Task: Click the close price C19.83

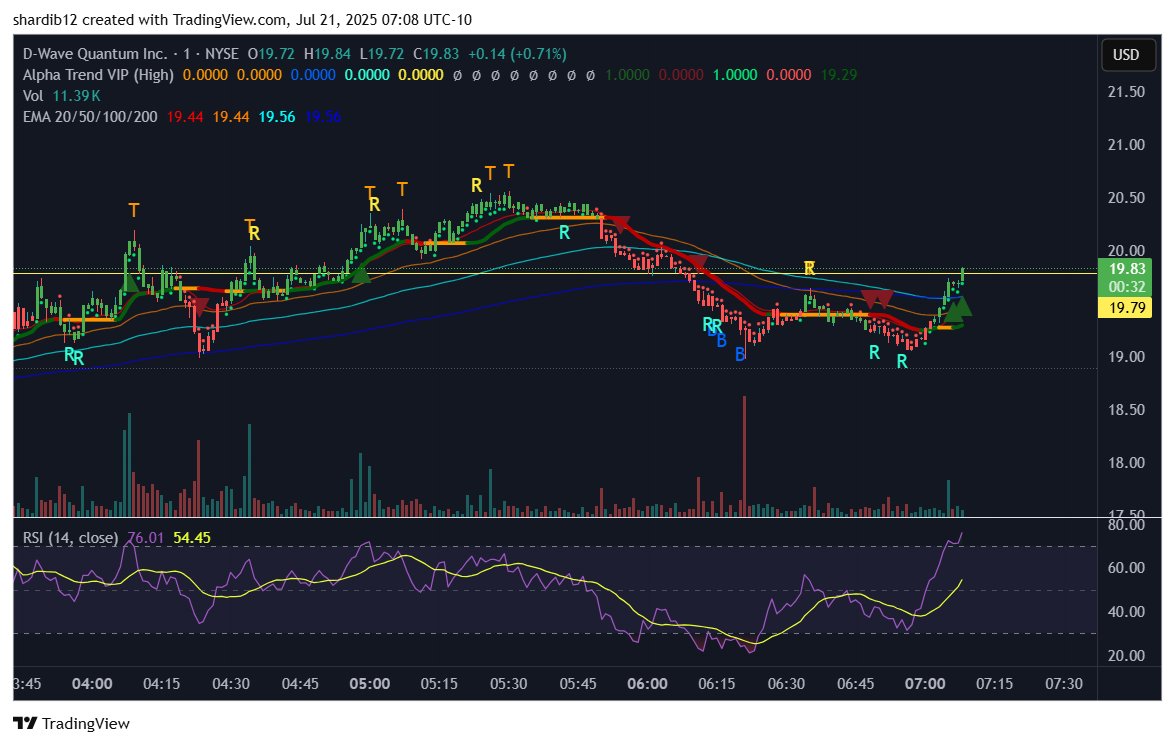Action: [x=436, y=54]
